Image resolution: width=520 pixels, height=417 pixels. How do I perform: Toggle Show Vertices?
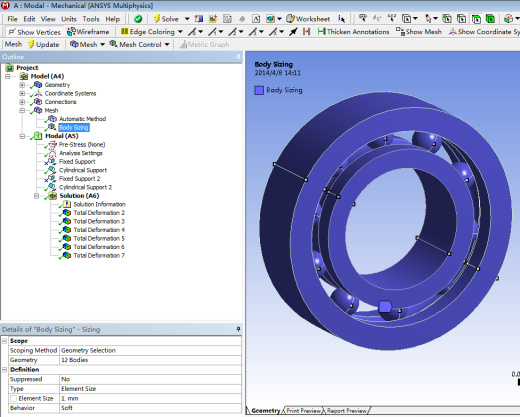34,32
